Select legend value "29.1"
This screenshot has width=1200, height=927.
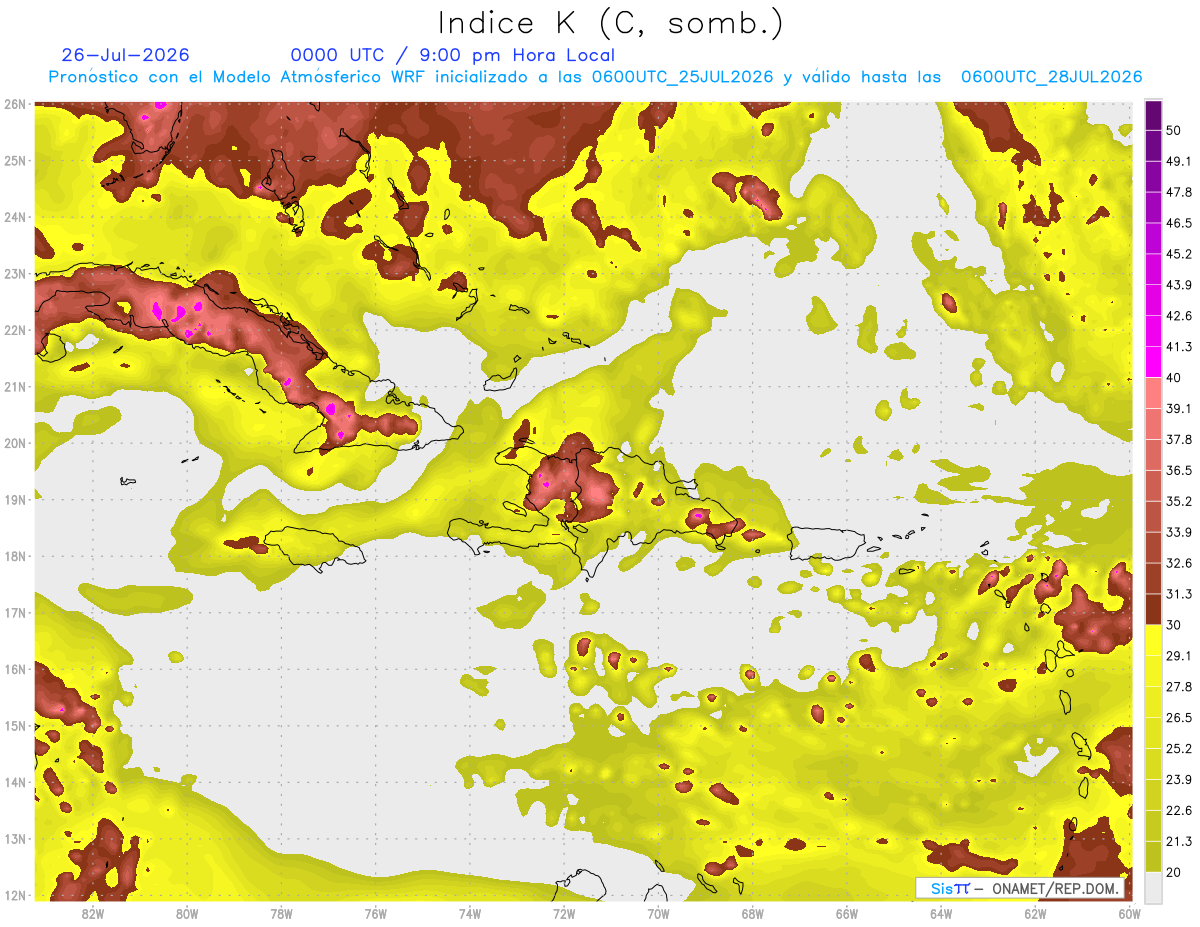click(x=1179, y=656)
